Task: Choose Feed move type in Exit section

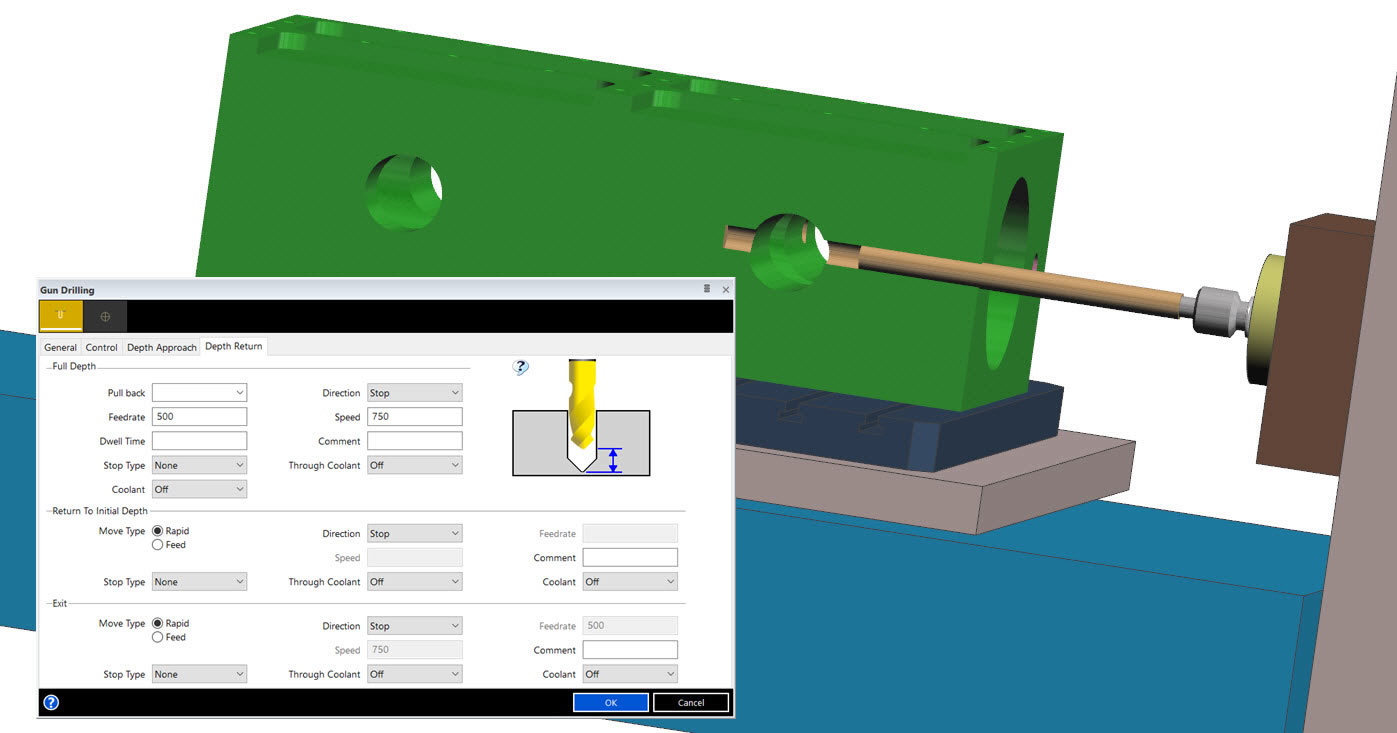Action: click(x=158, y=637)
